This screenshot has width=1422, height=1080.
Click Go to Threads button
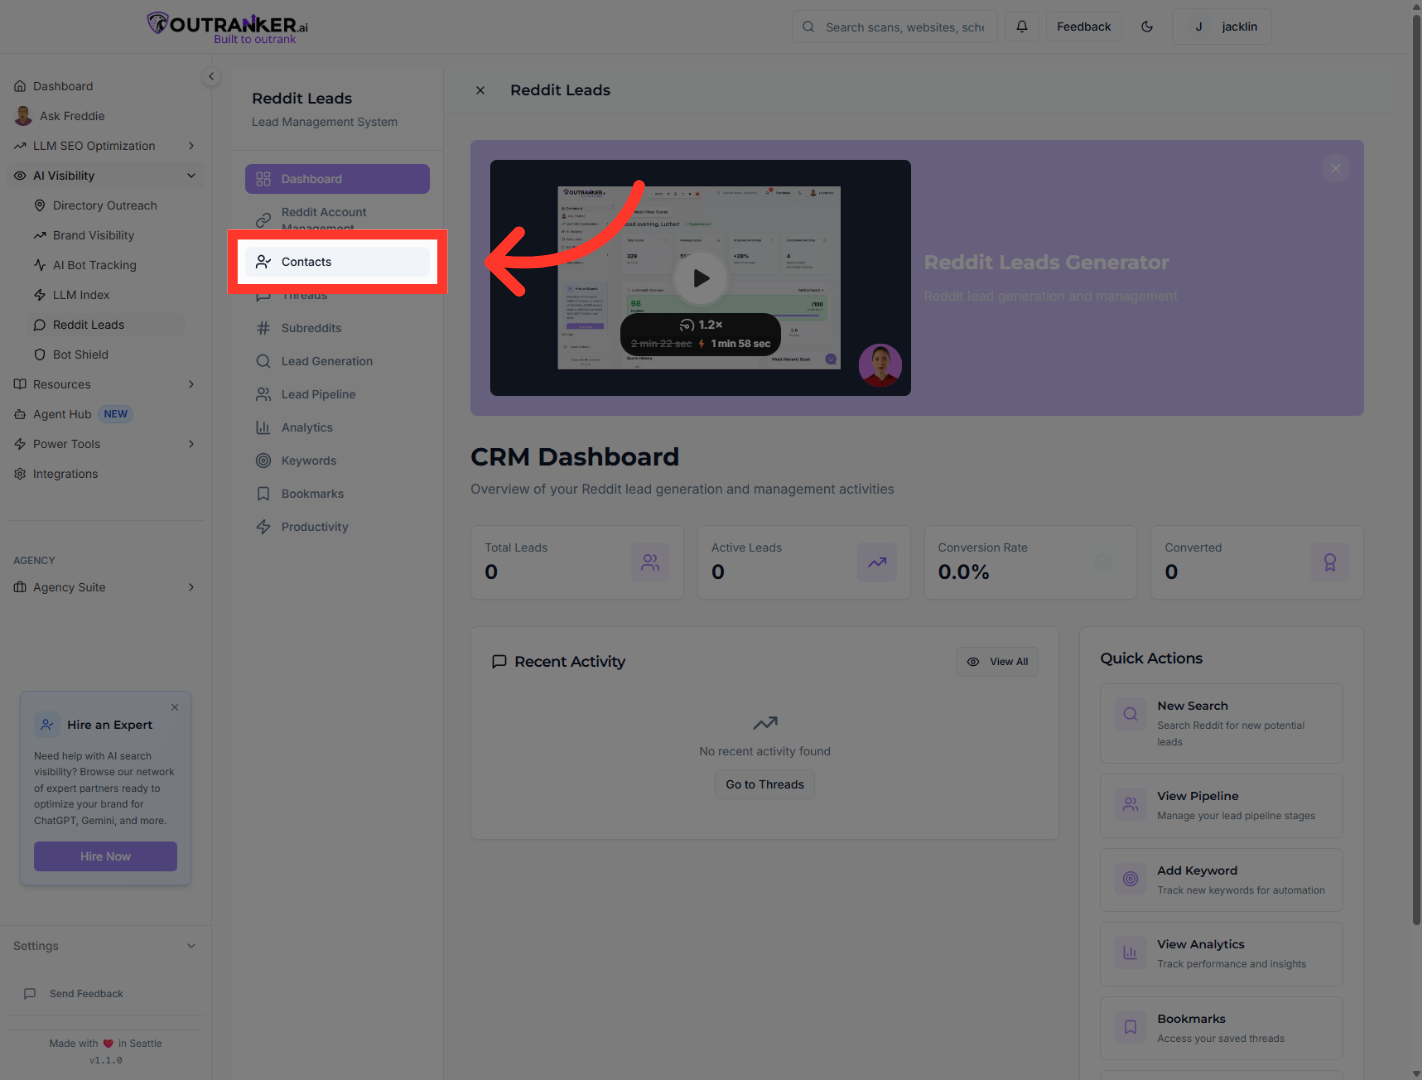pyautogui.click(x=765, y=785)
